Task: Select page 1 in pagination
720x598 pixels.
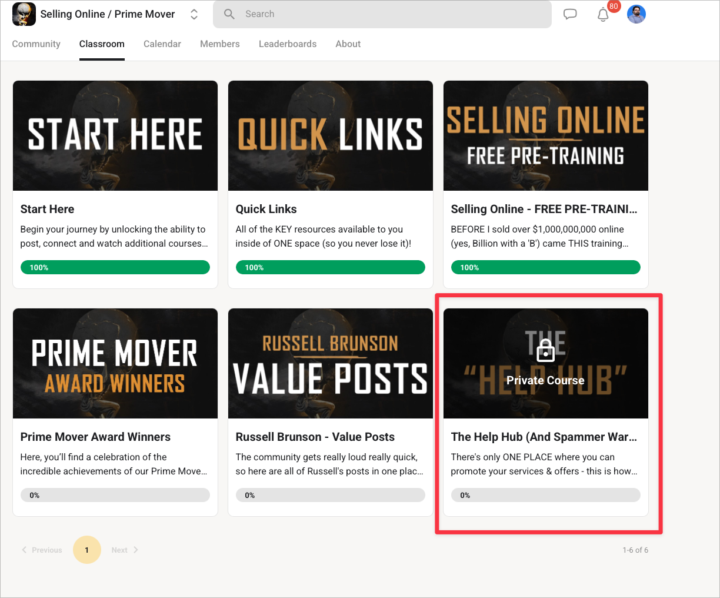Action: (87, 550)
